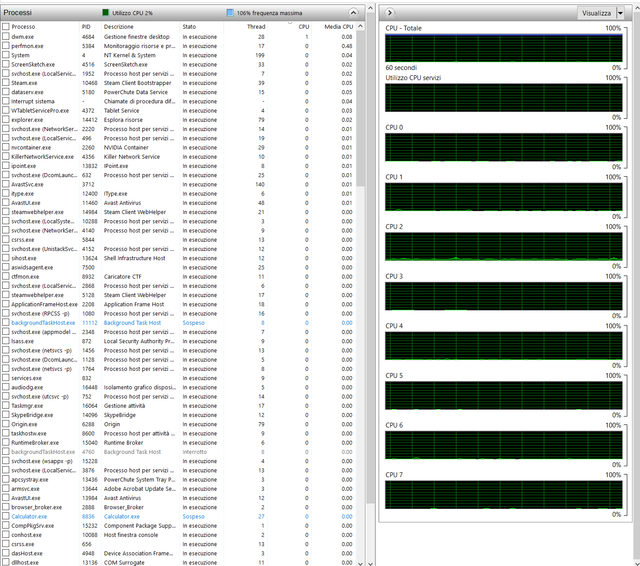Tick the perfmon.exe process checkbox
Screen dimensions: 640x566
pyautogui.click(x=6, y=46)
